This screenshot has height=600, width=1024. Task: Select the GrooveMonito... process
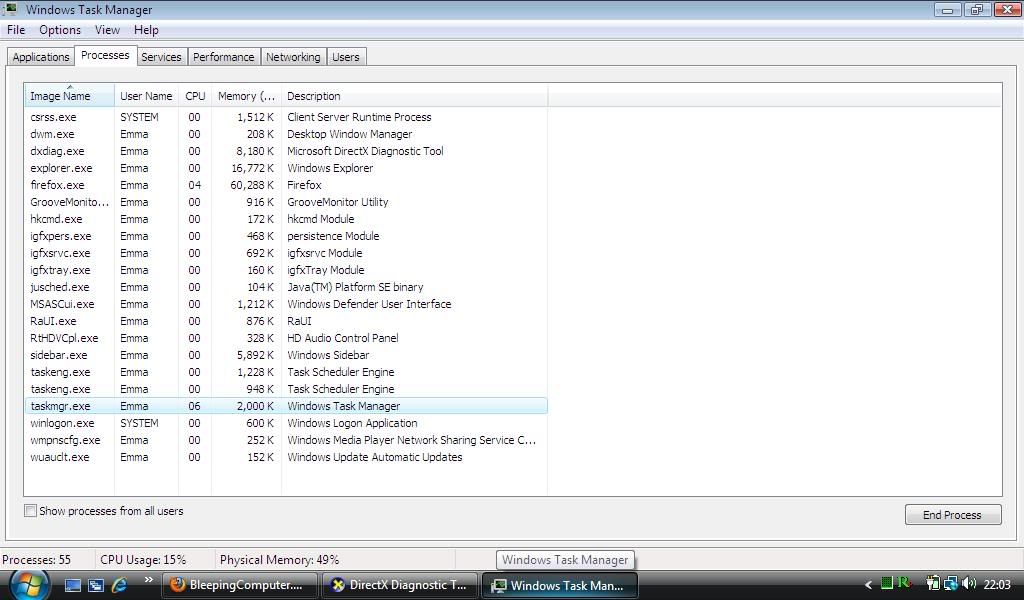pyautogui.click(x=286, y=202)
